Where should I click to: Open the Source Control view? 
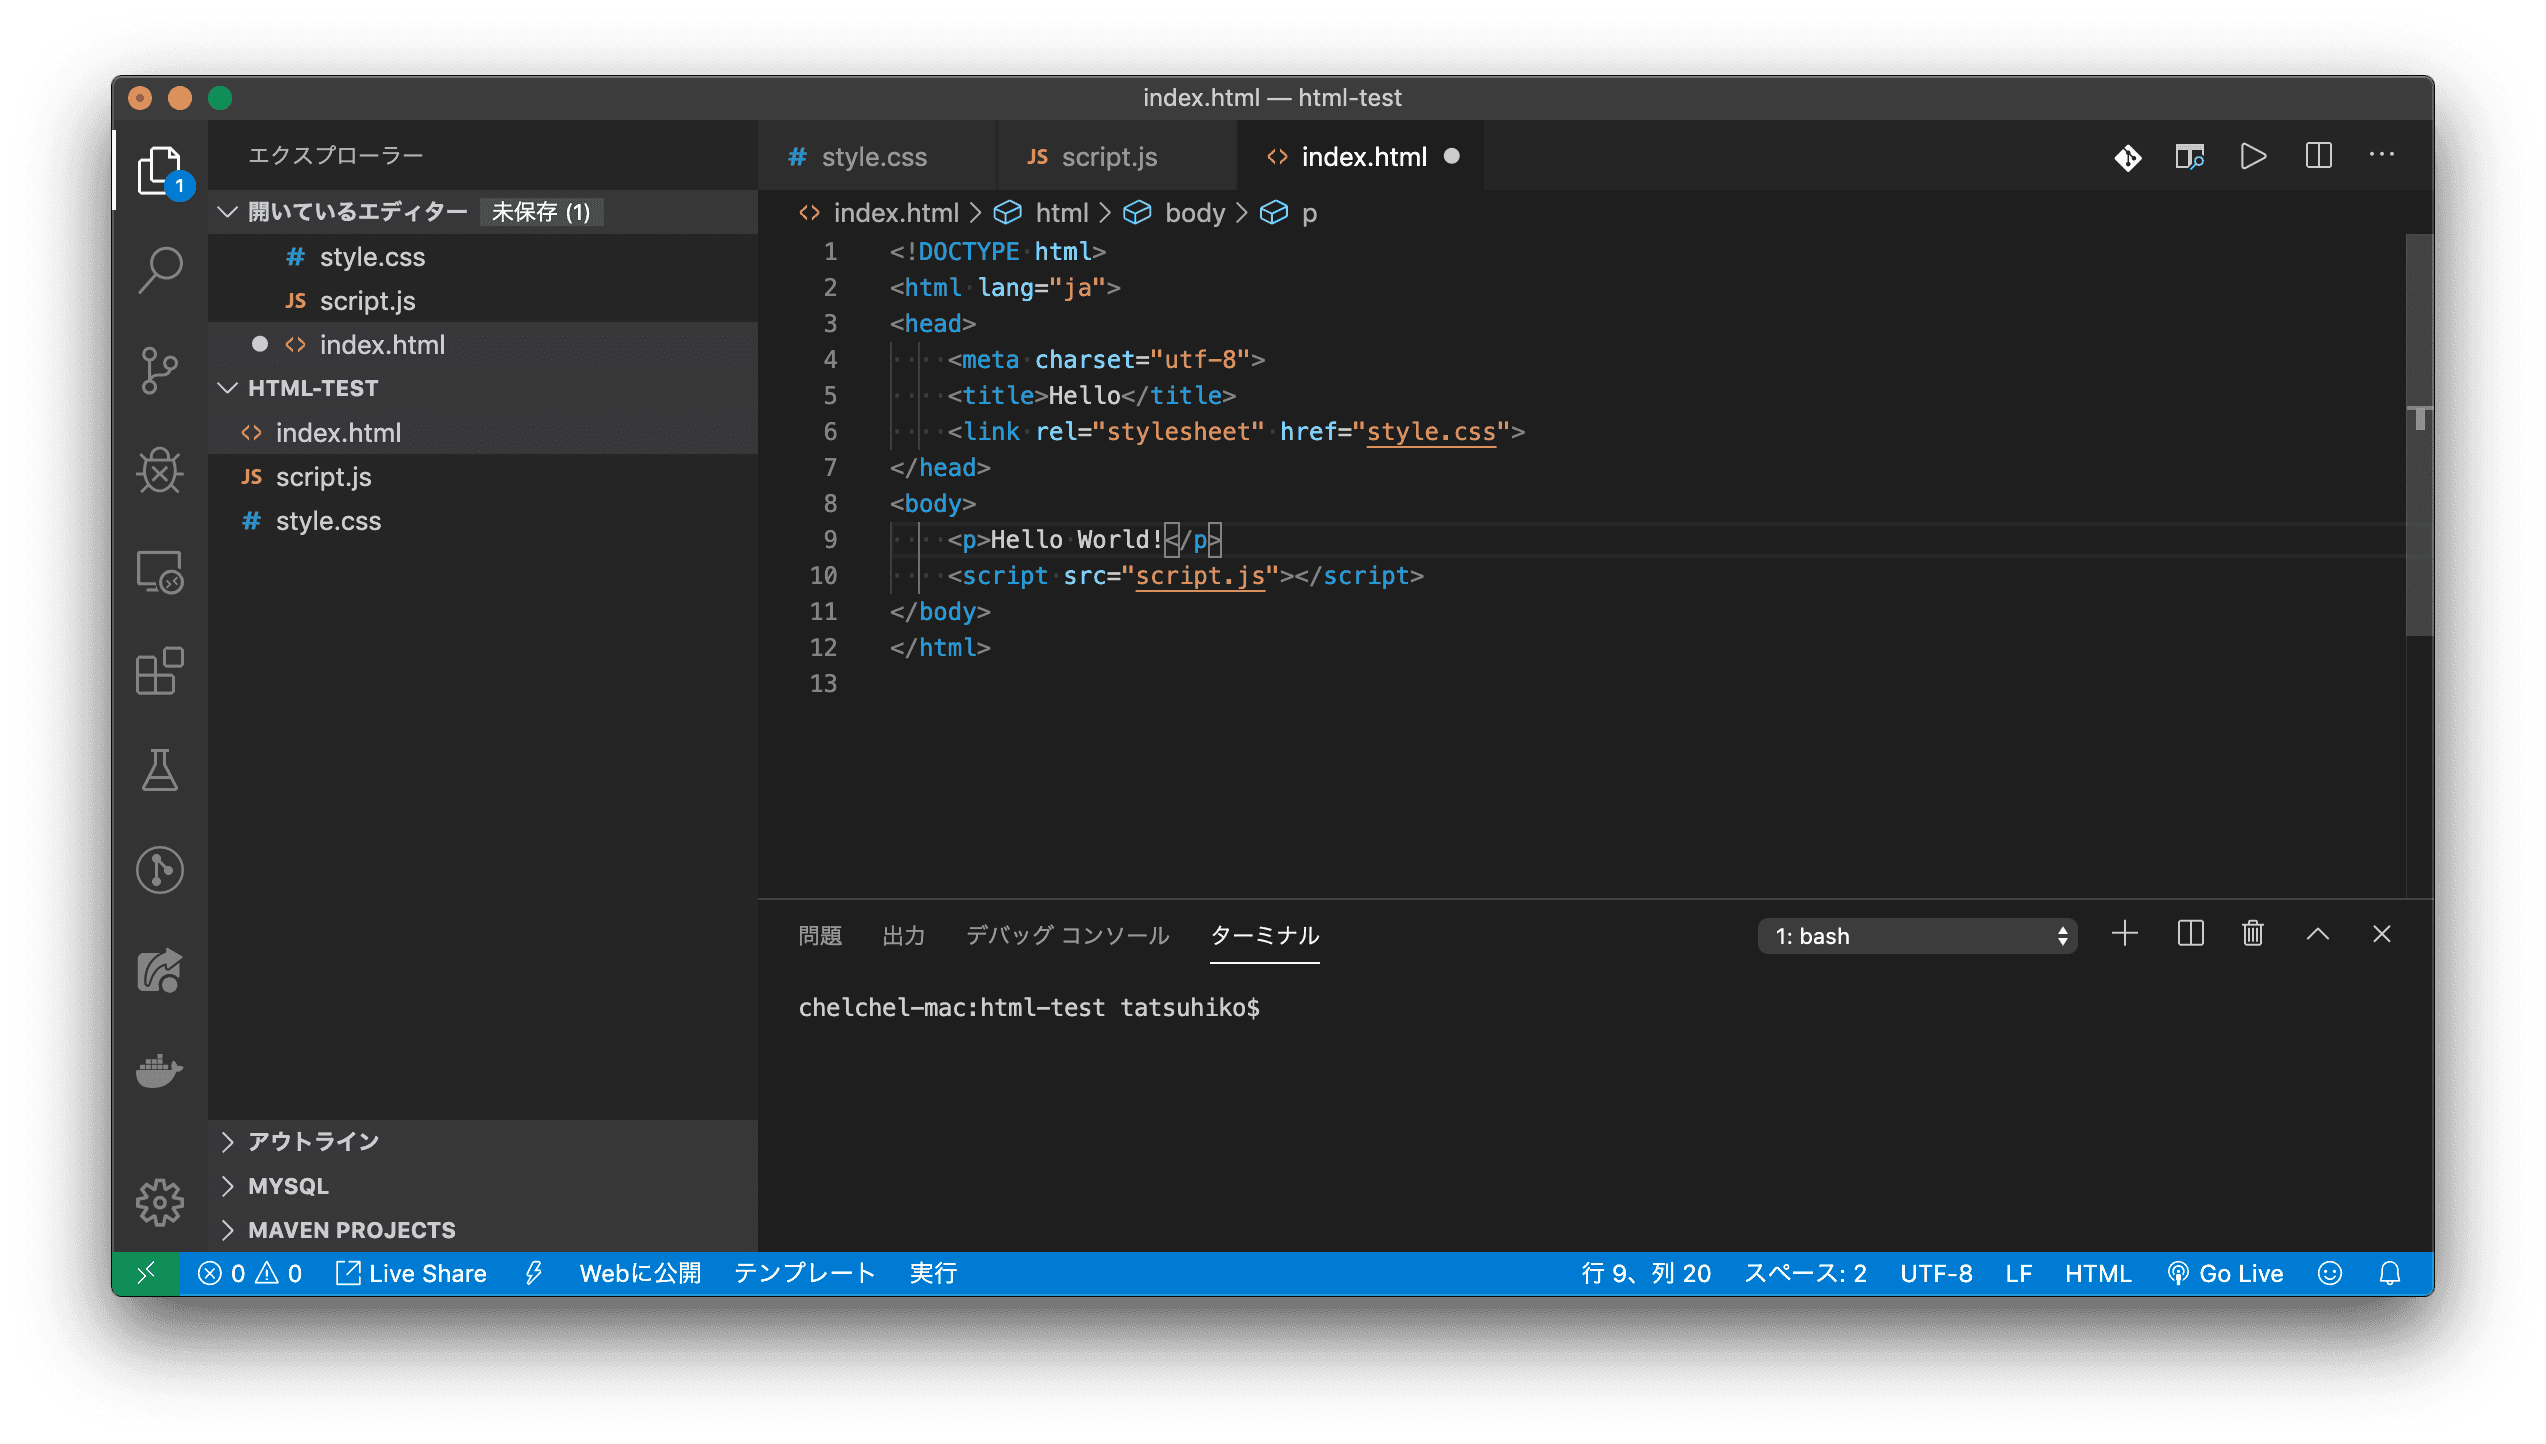[x=160, y=370]
